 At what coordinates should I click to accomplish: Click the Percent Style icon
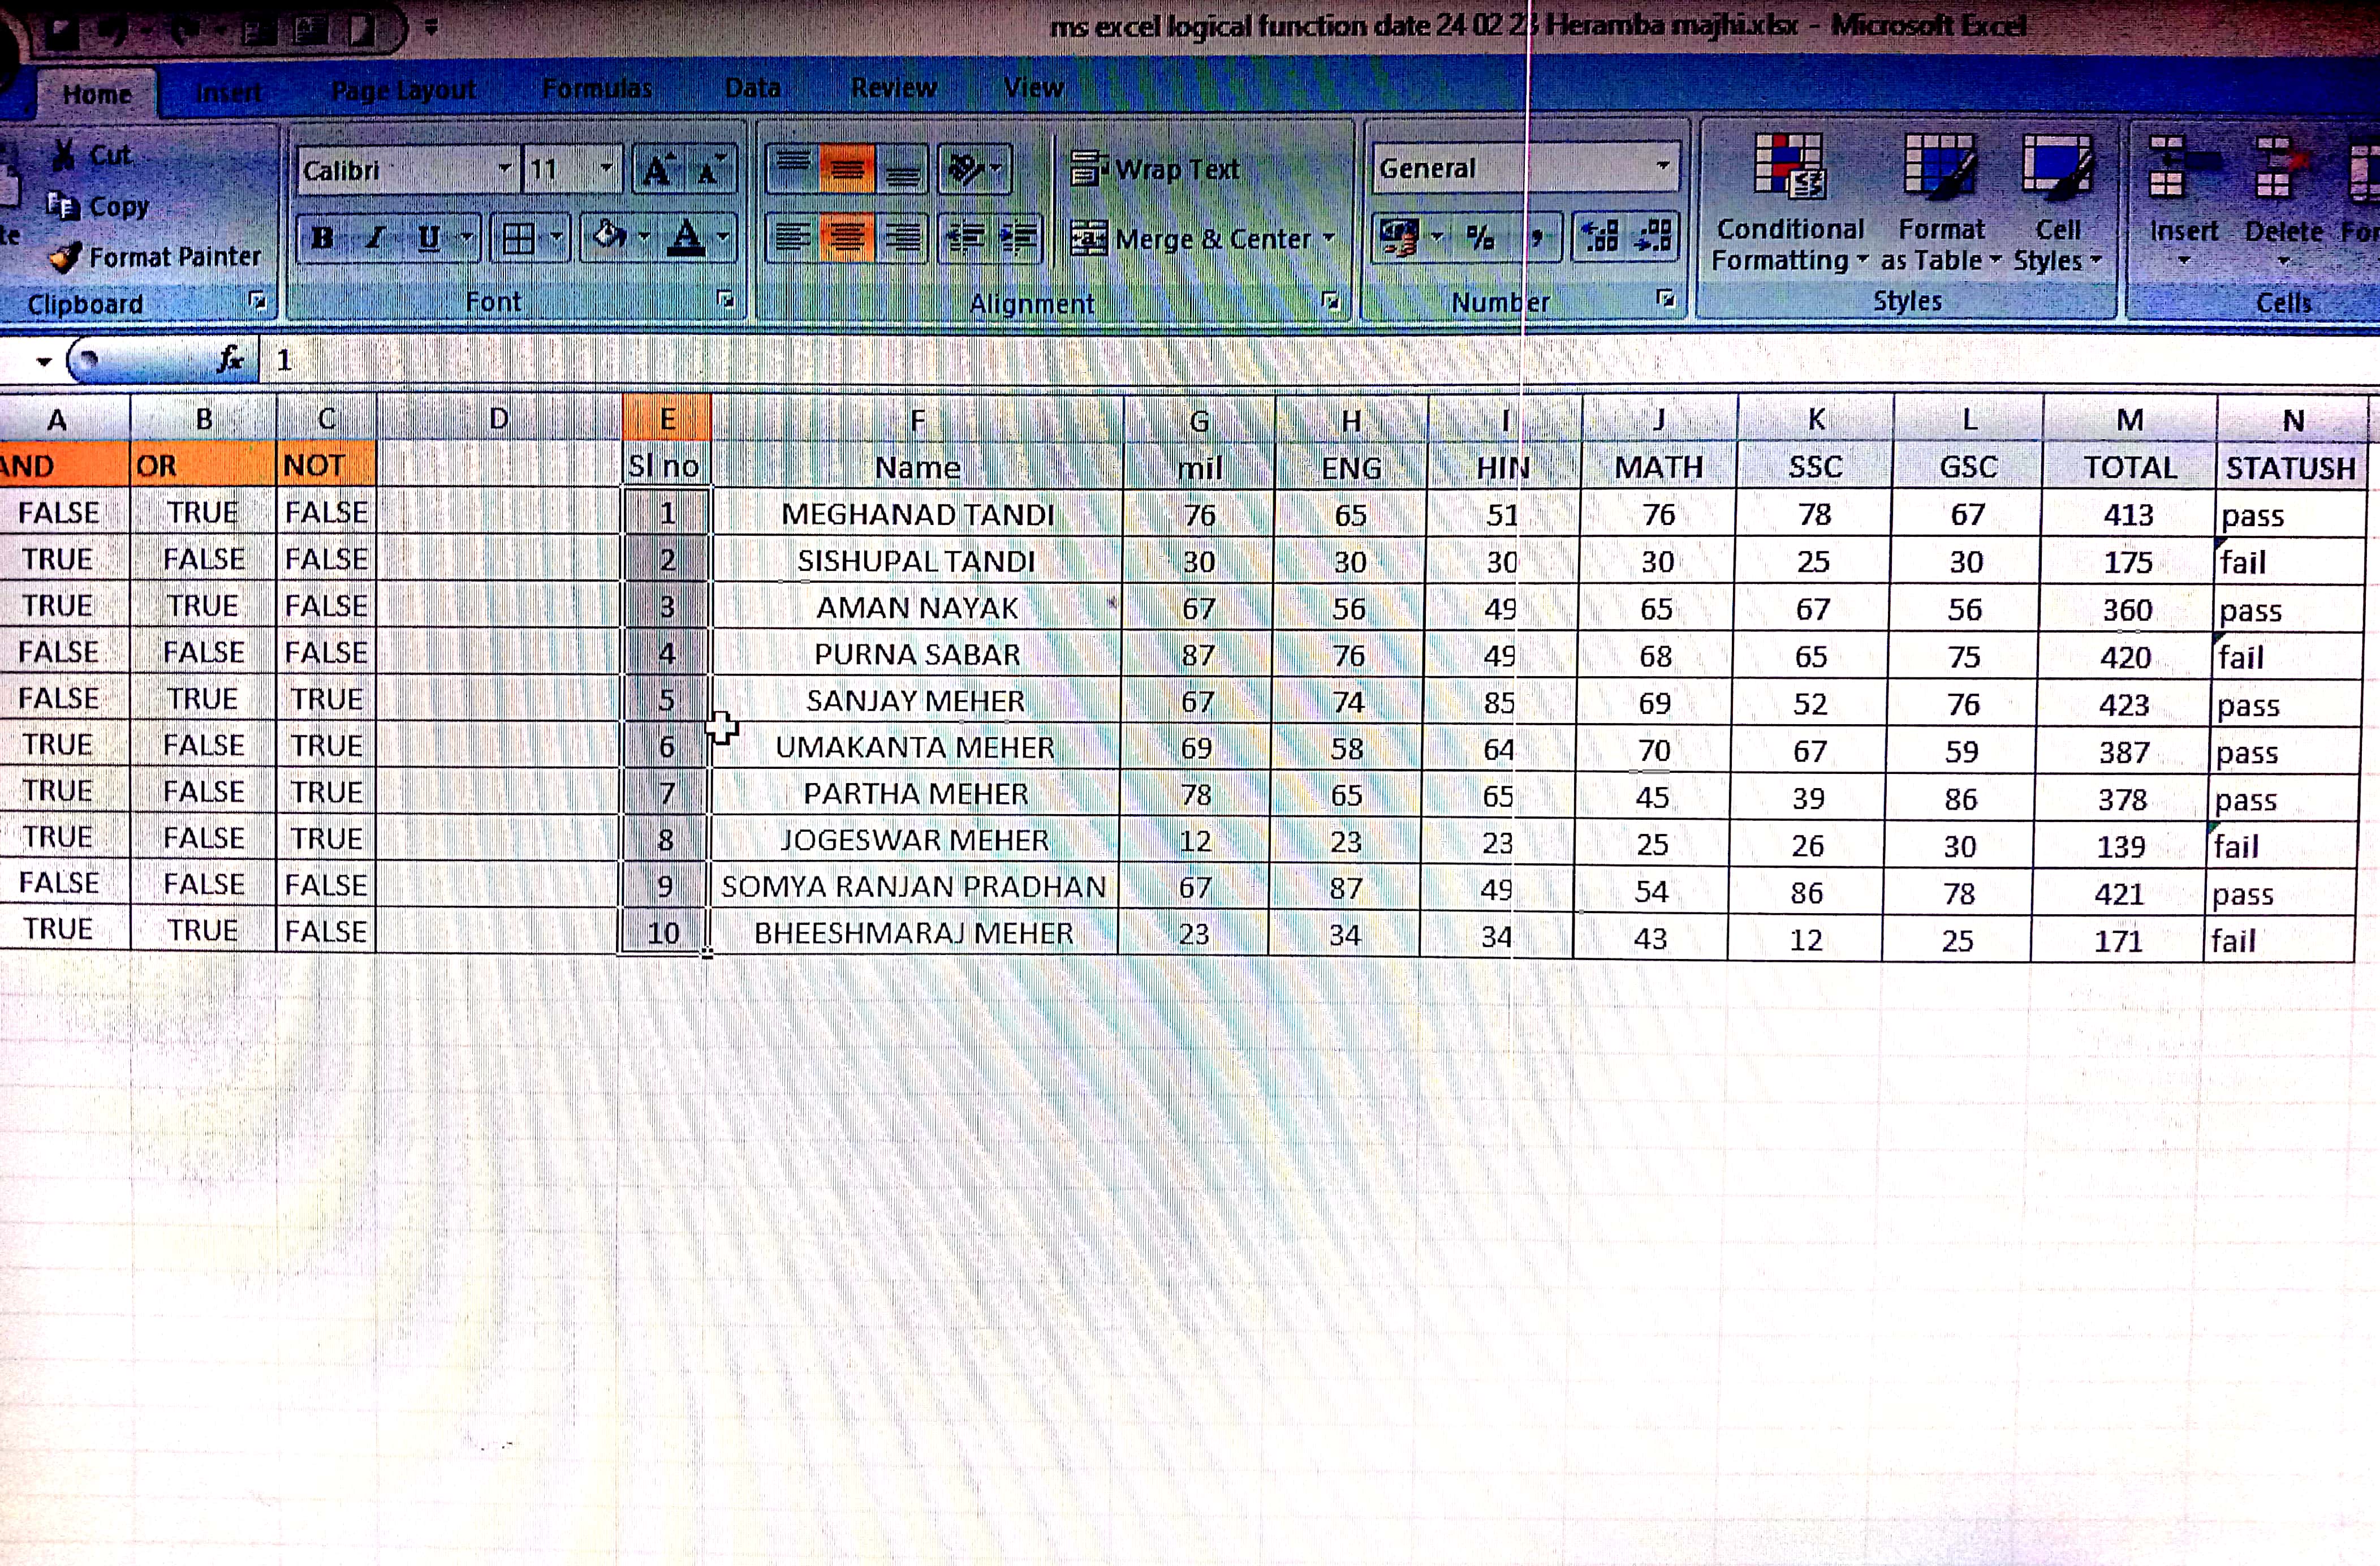(1480, 238)
